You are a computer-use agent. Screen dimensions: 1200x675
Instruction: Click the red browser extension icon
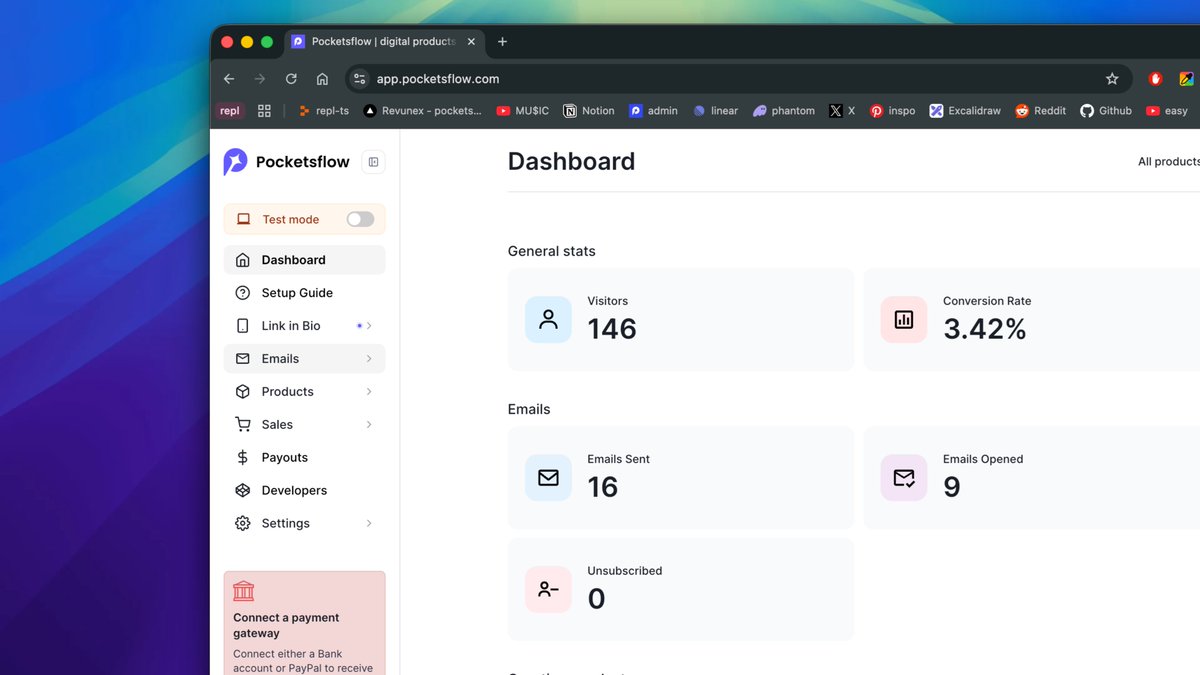1155,79
